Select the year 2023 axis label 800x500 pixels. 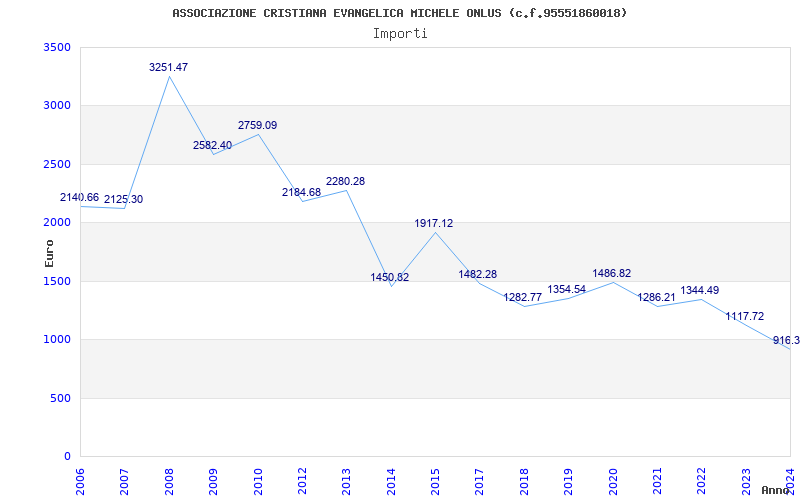pyautogui.click(x=745, y=481)
